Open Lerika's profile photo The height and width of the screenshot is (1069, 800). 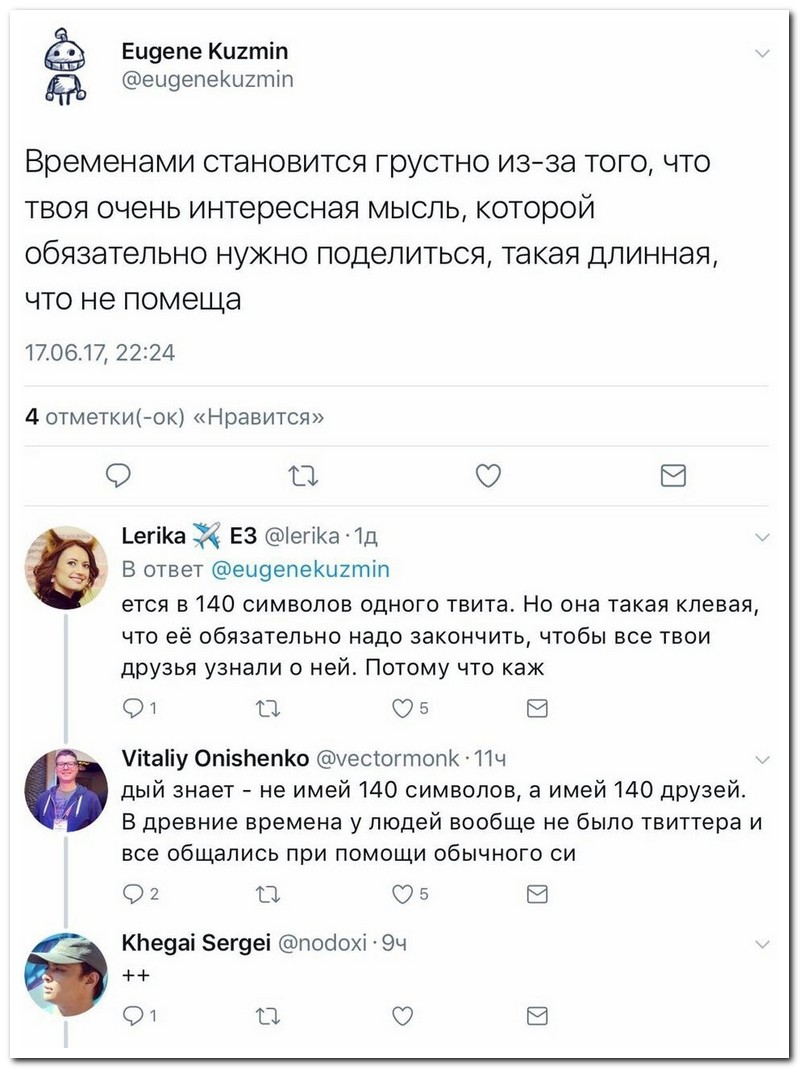65,567
